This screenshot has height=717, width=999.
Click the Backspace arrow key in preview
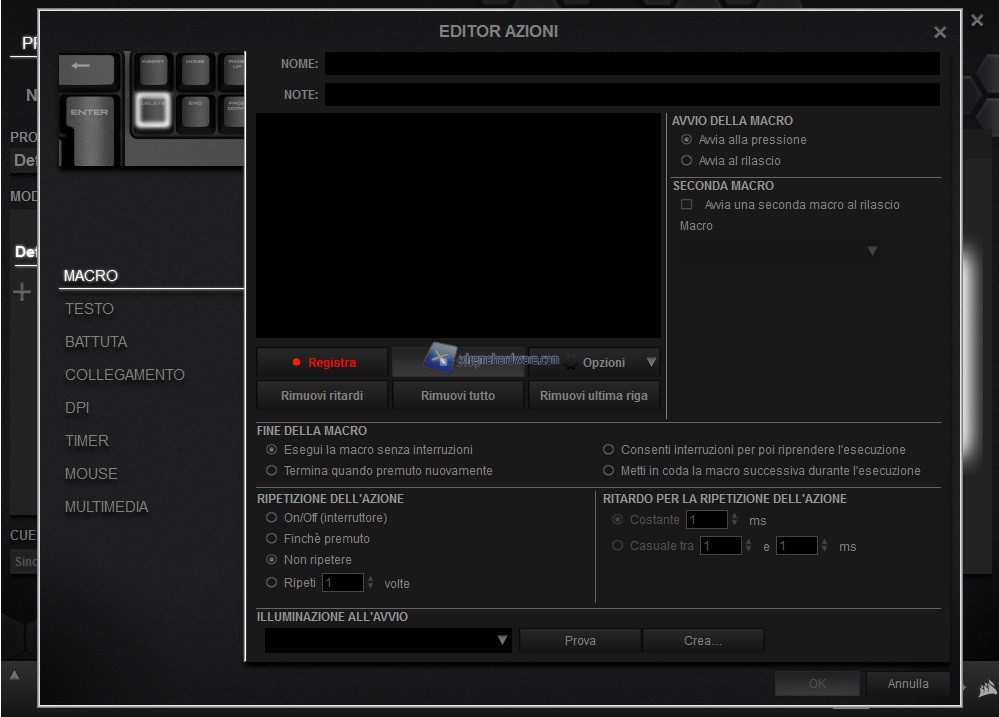coord(86,68)
